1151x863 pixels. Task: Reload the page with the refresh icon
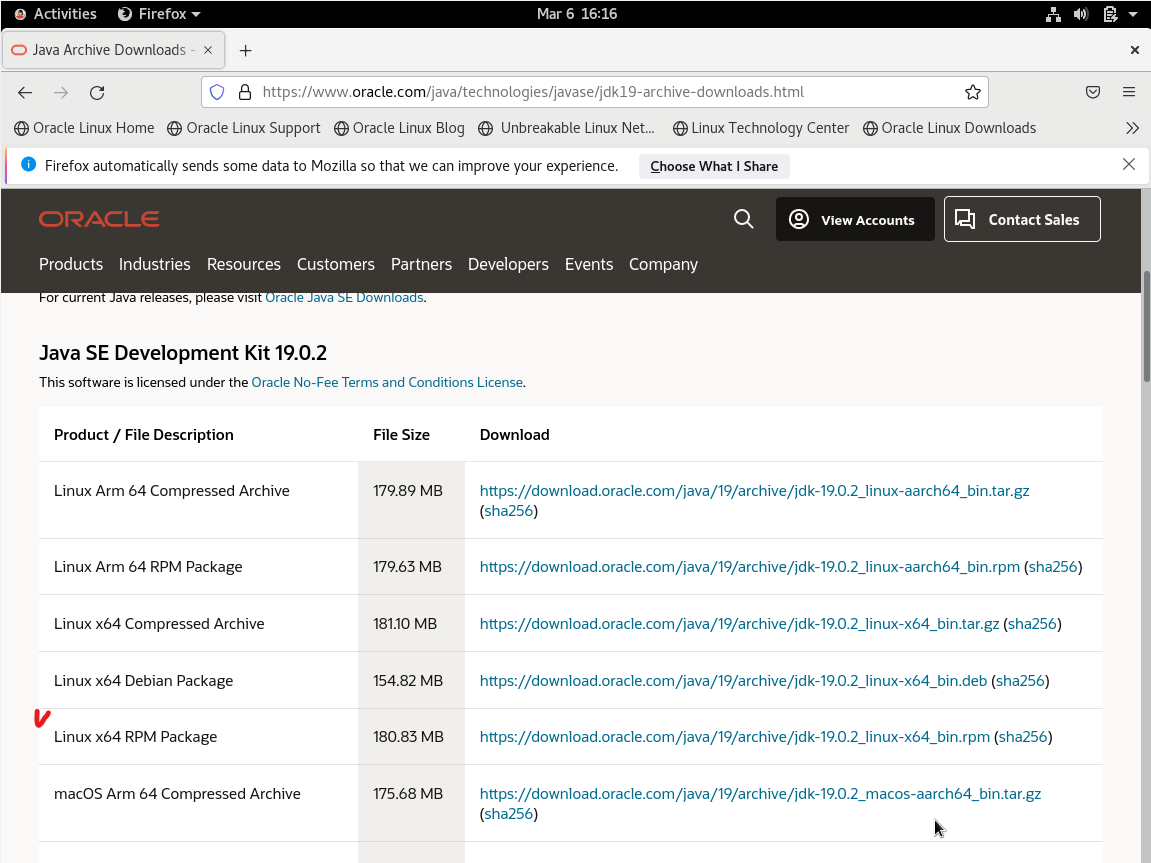[97, 92]
